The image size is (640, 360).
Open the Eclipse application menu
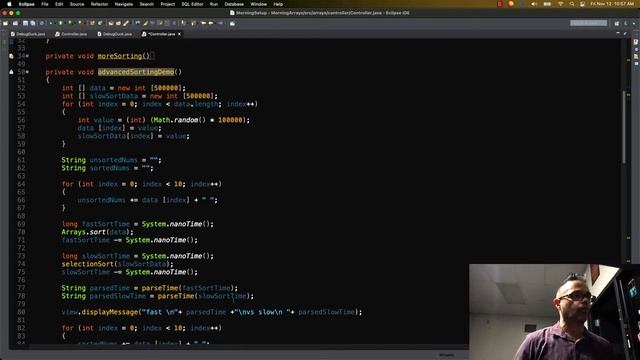pos(27,4)
